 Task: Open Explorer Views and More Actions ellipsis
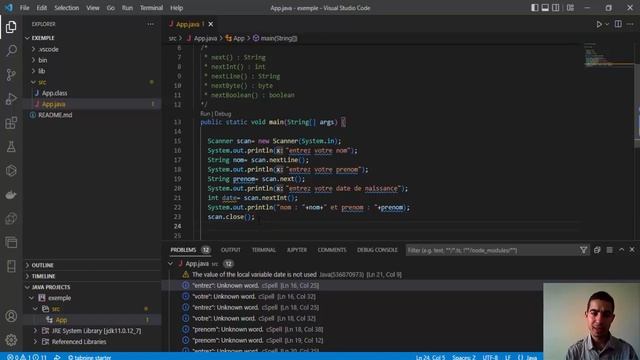click(151, 24)
